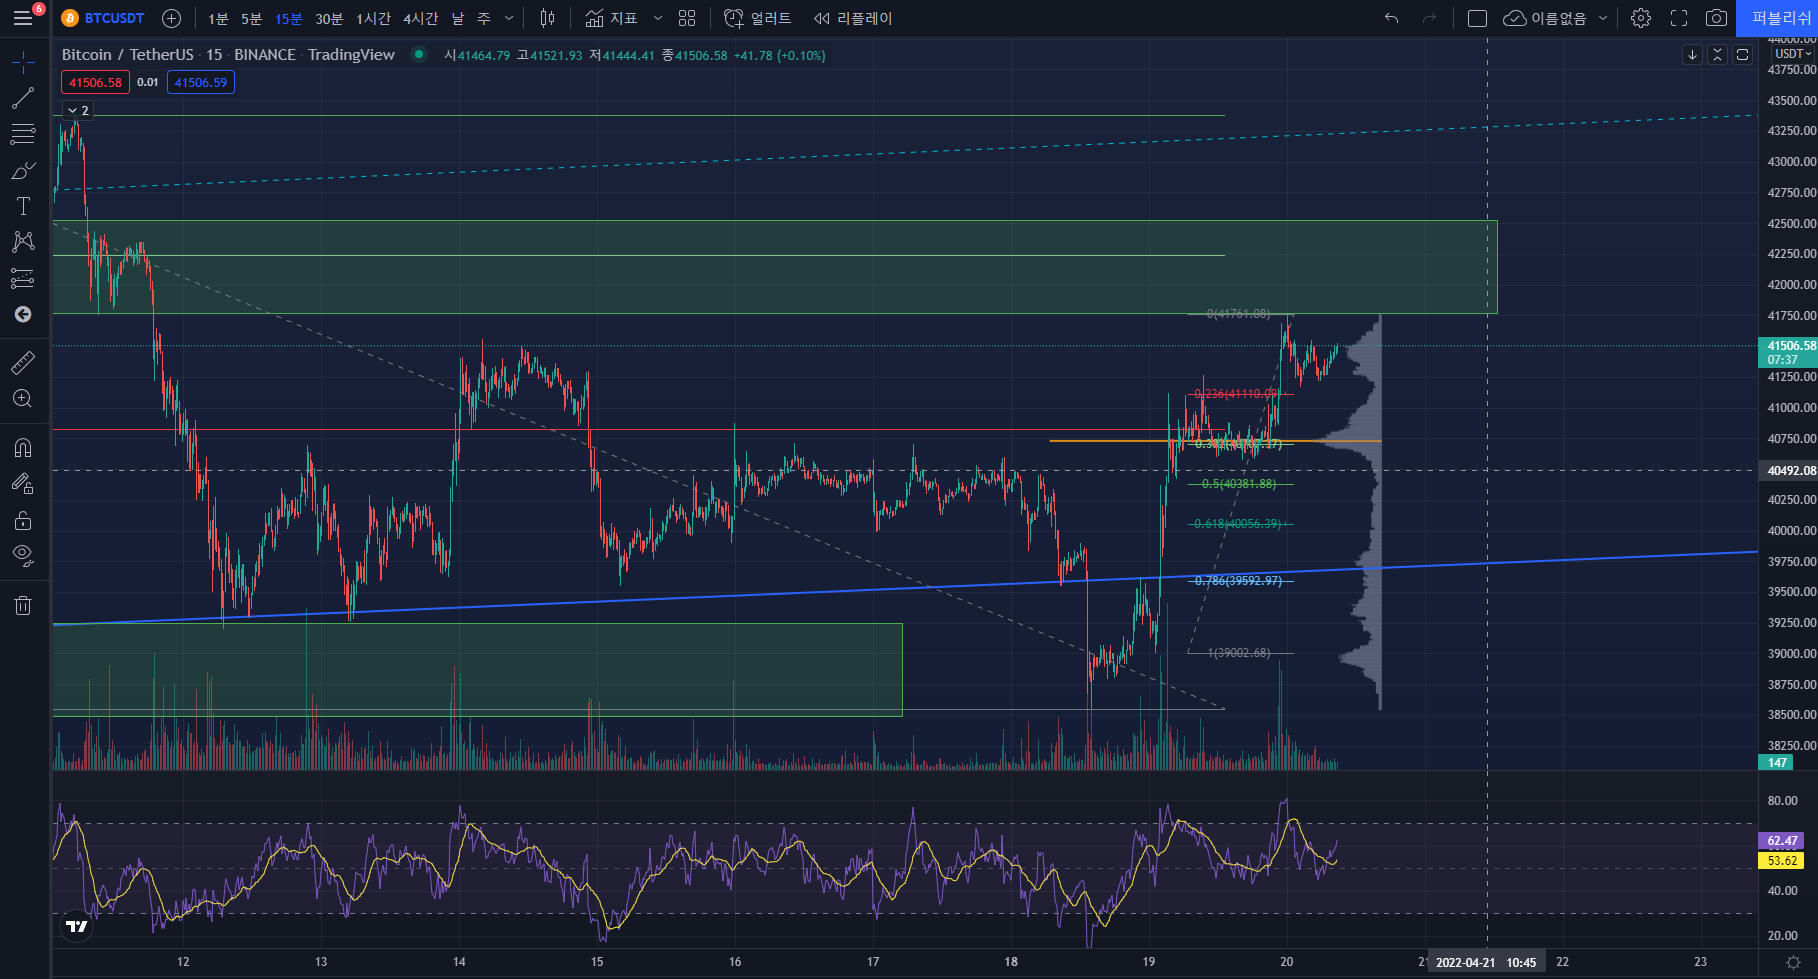Screen dimensions: 1818x979
Task: Expand the timeframe list dropdown
Action: [x=509, y=18]
